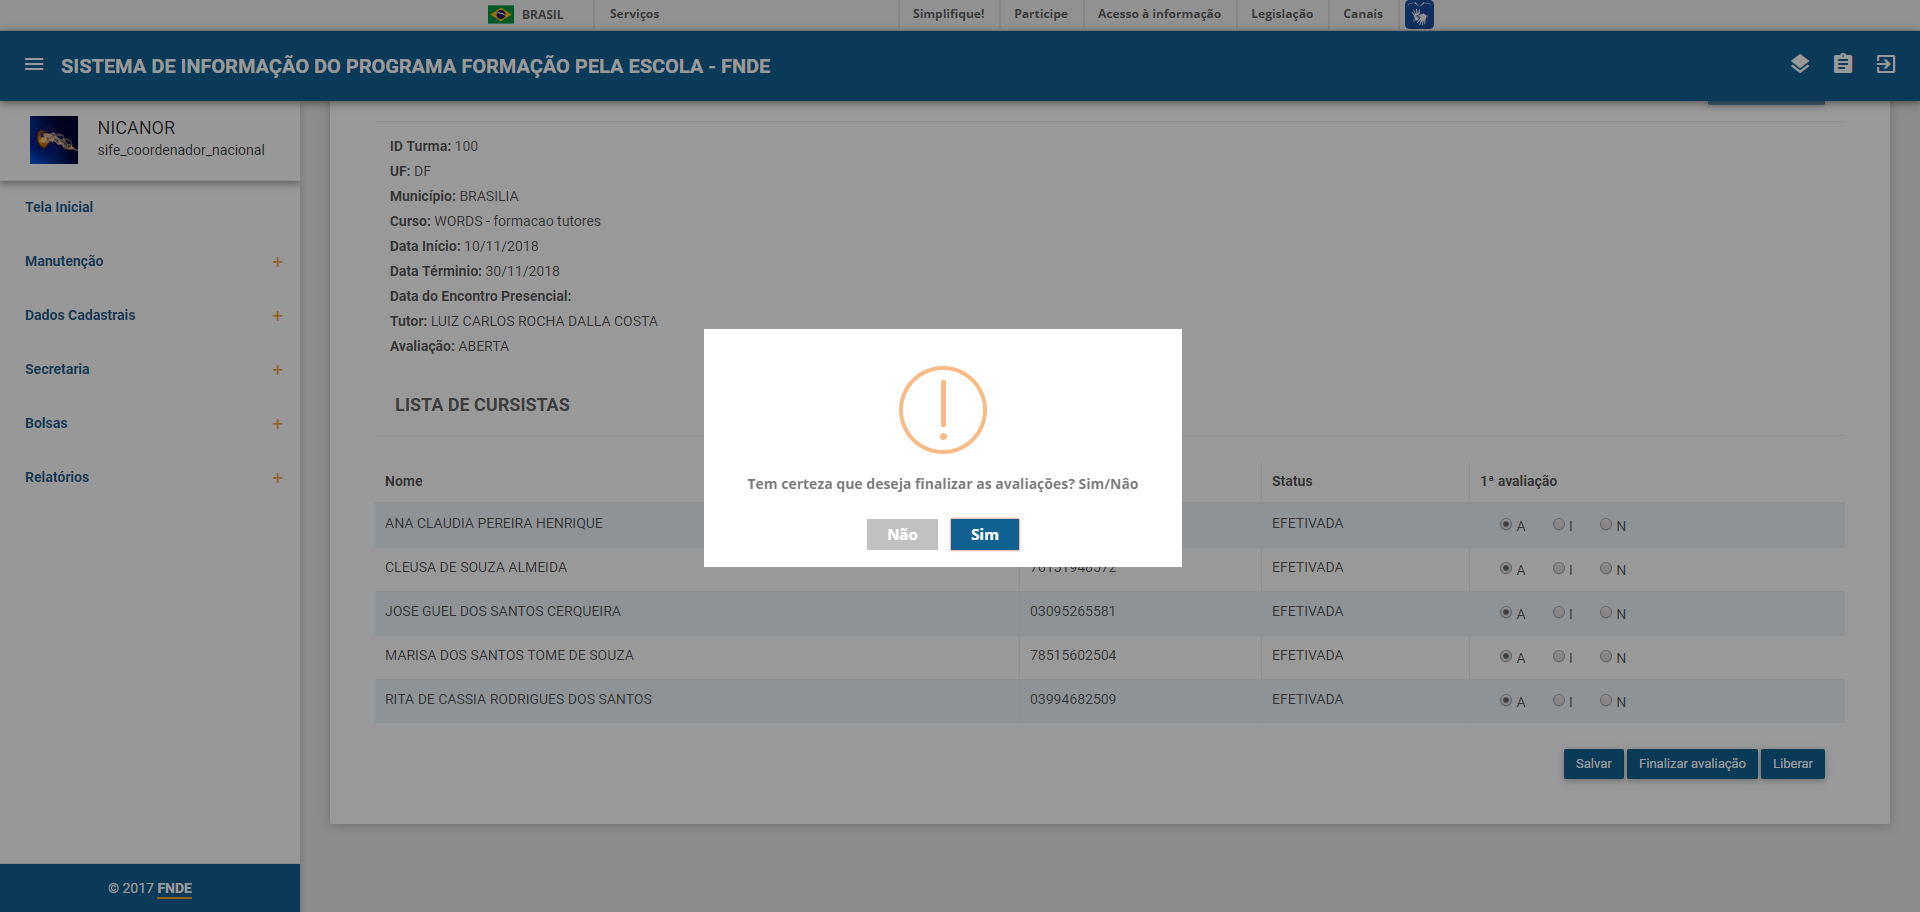1920x912 pixels.
Task: Click the Nome column header
Action: [x=404, y=481]
